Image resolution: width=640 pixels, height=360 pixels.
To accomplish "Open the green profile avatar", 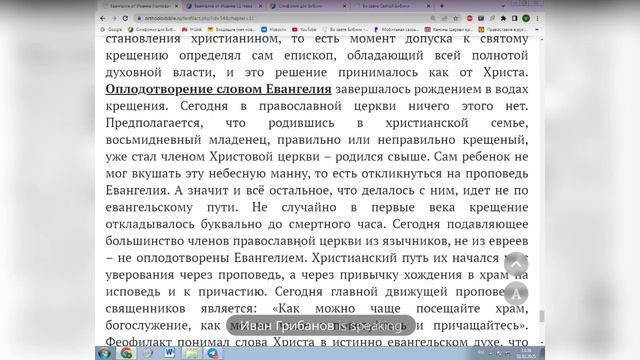I will tap(526, 18).
